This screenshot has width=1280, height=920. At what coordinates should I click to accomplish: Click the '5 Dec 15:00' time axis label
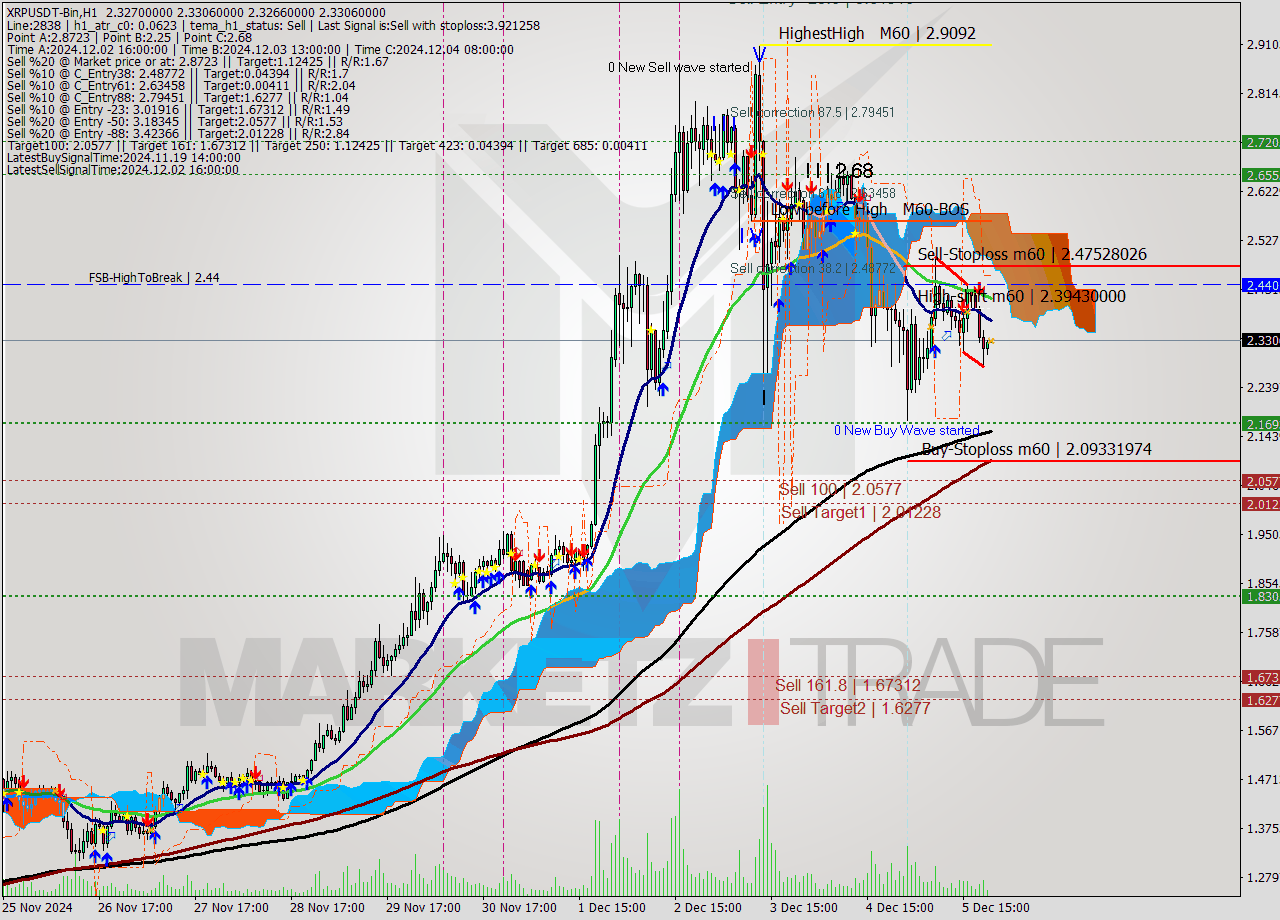[996, 908]
